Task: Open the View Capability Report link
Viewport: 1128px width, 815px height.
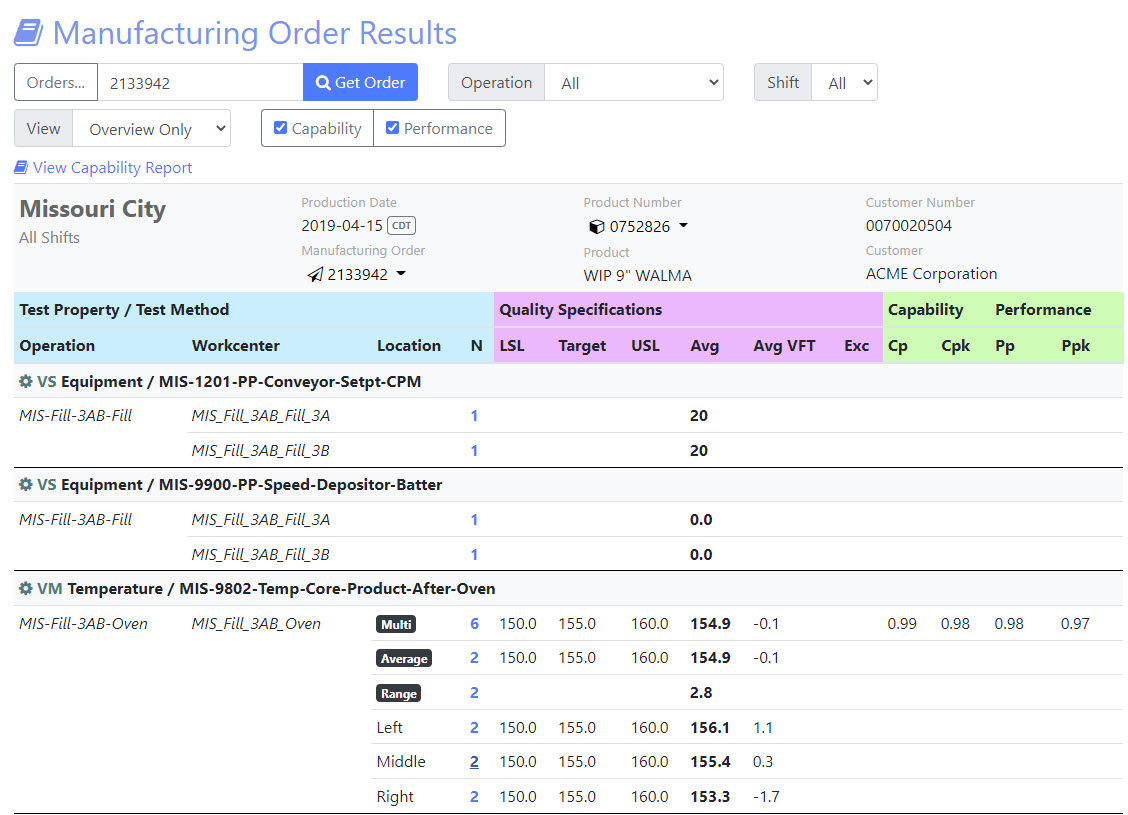Action: (112, 168)
